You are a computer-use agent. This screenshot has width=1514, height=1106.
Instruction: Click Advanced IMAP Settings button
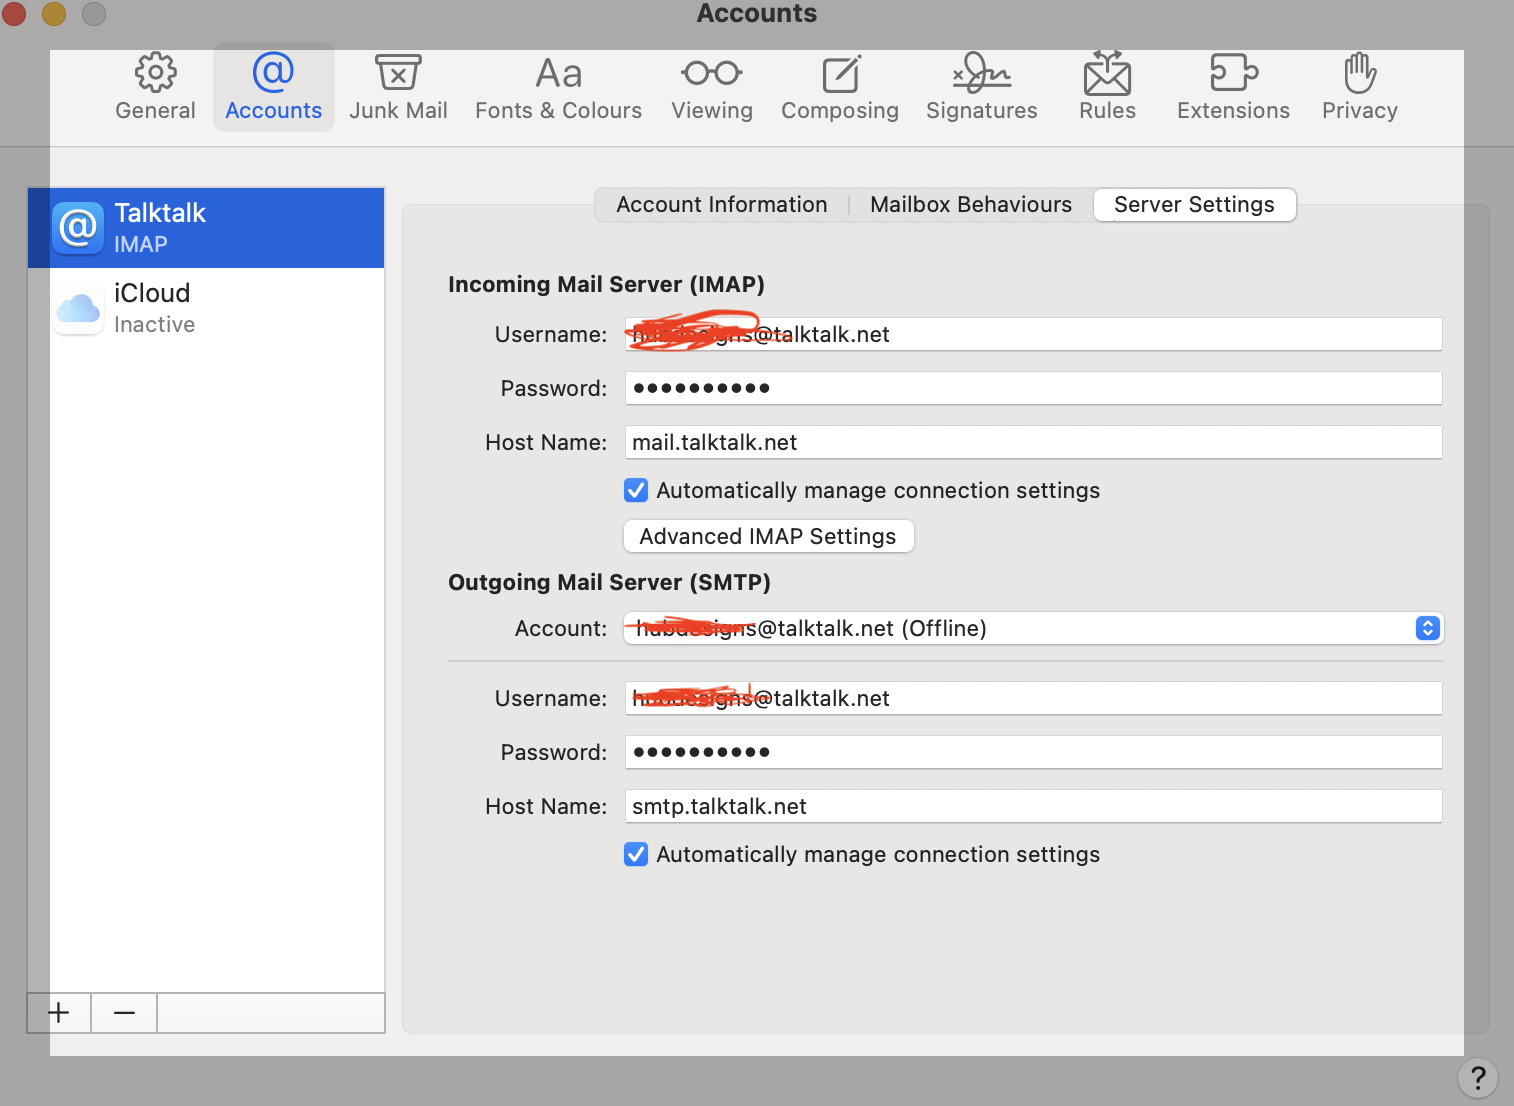pyautogui.click(x=768, y=536)
